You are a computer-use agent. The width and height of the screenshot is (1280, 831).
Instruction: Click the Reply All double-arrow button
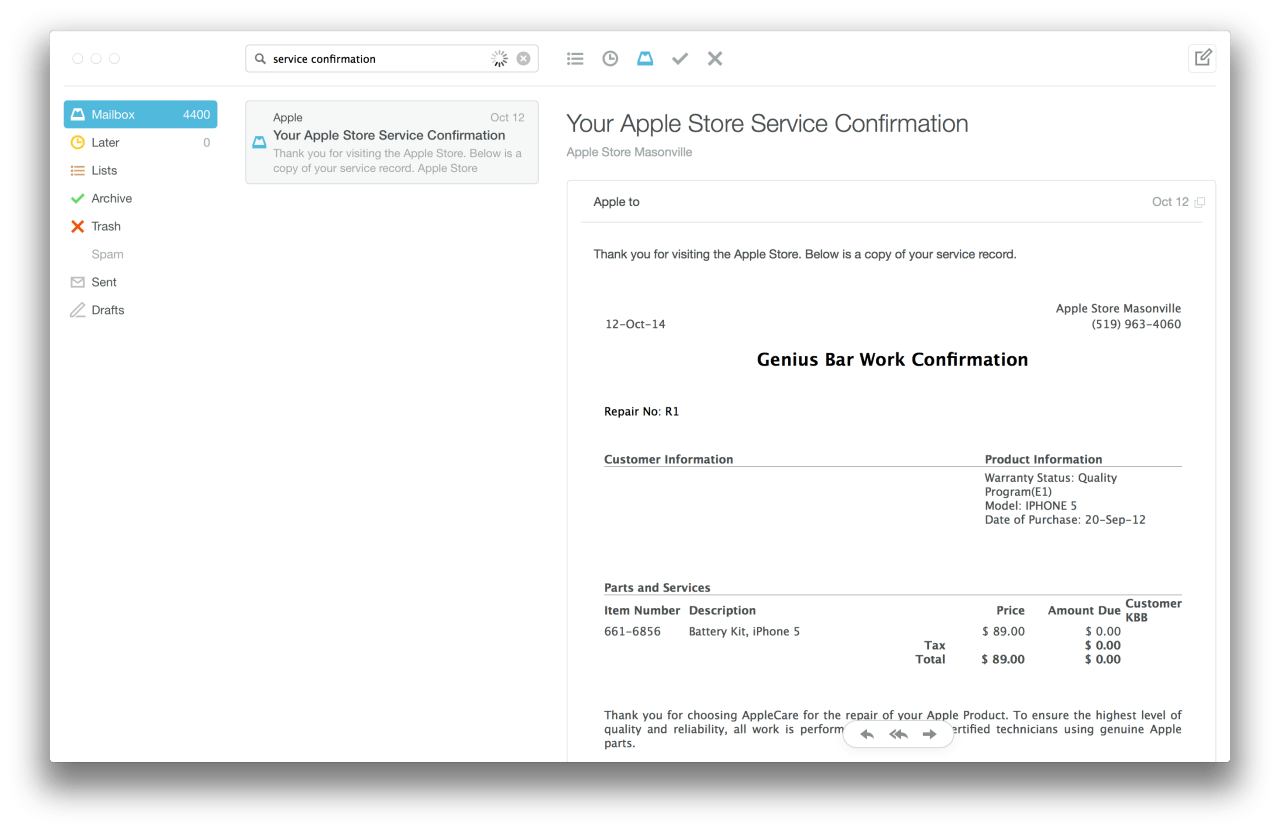click(x=898, y=734)
